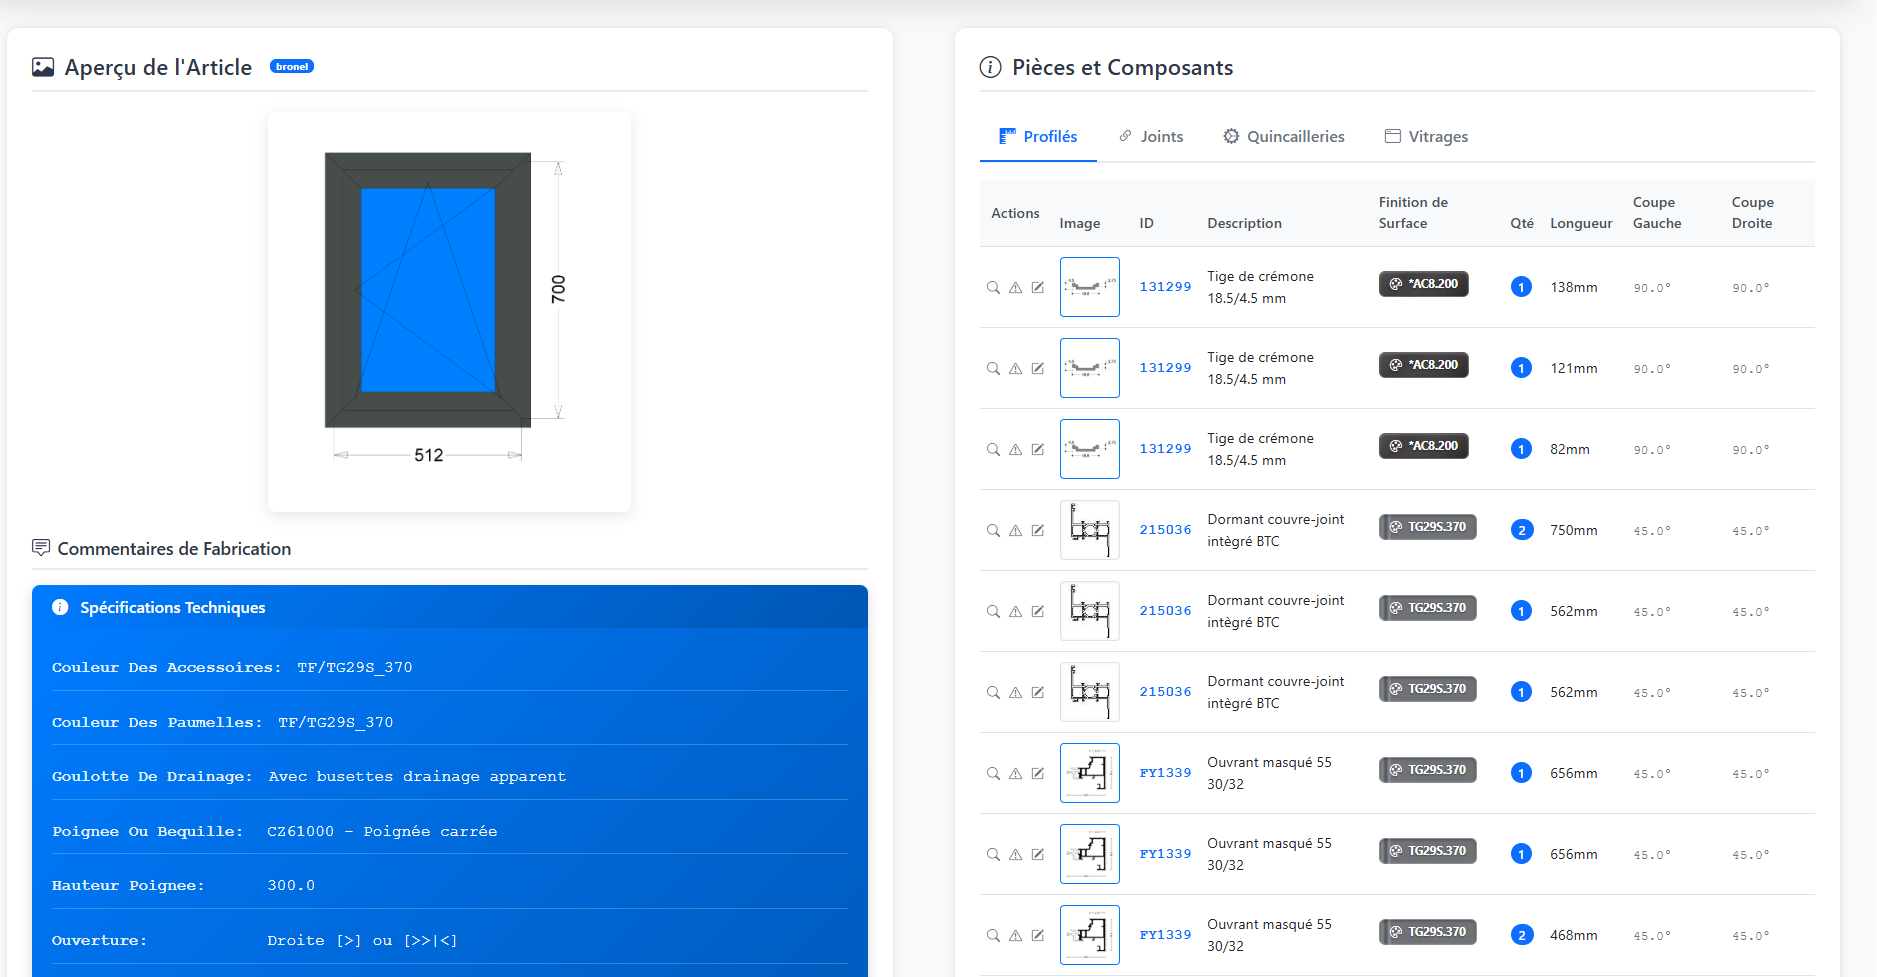Click the magnifier icon on the 750mm row
This screenshot has height=977, width=1877.
click(993, 530)
